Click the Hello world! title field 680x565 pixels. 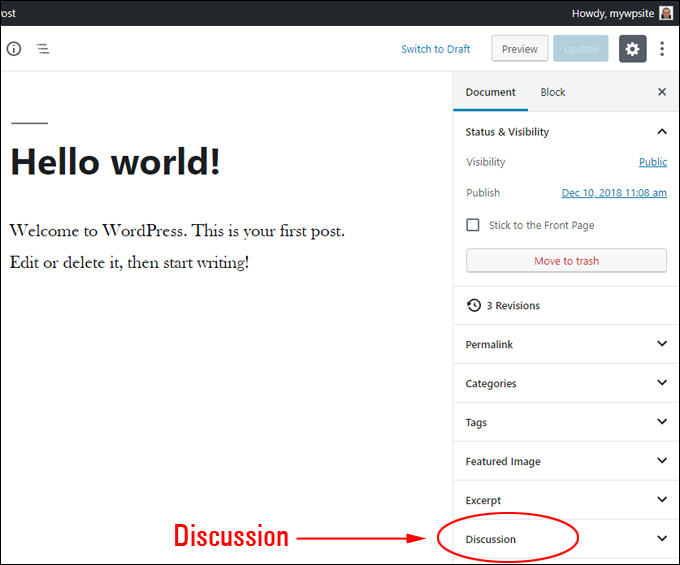click(x=115, y=162)
